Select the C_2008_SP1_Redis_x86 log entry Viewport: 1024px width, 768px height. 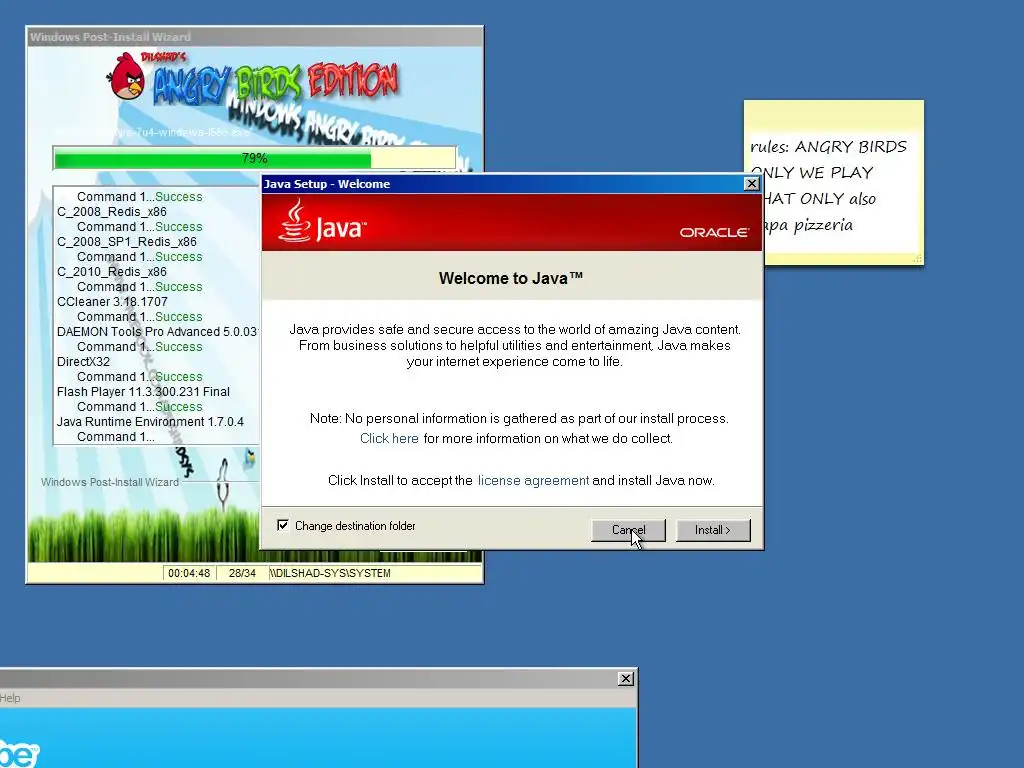click(x=127, y=242)
